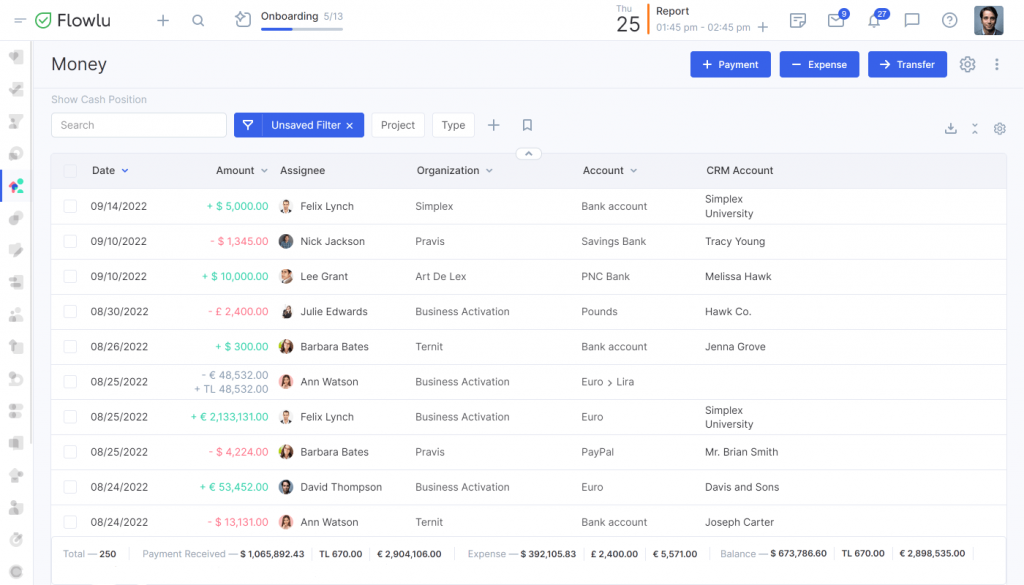Open the notifications bell icon
The height and width of the screenshot is (585, 1024).
click(874, 20)
